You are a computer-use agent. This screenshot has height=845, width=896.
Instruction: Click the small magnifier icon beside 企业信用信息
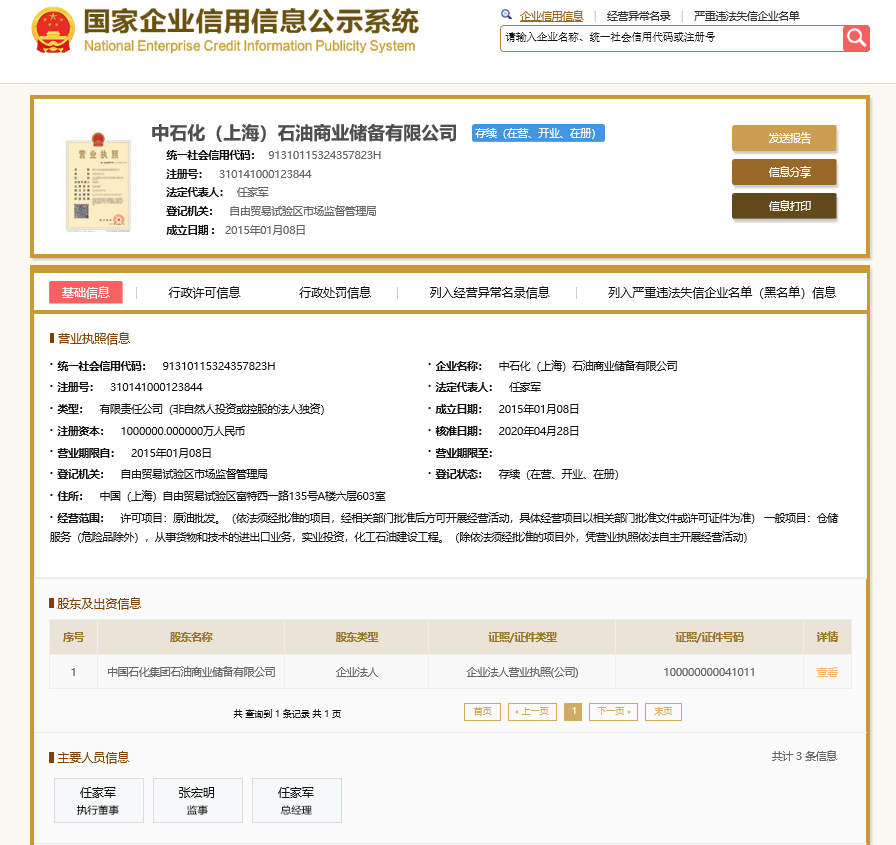(506, 15)
